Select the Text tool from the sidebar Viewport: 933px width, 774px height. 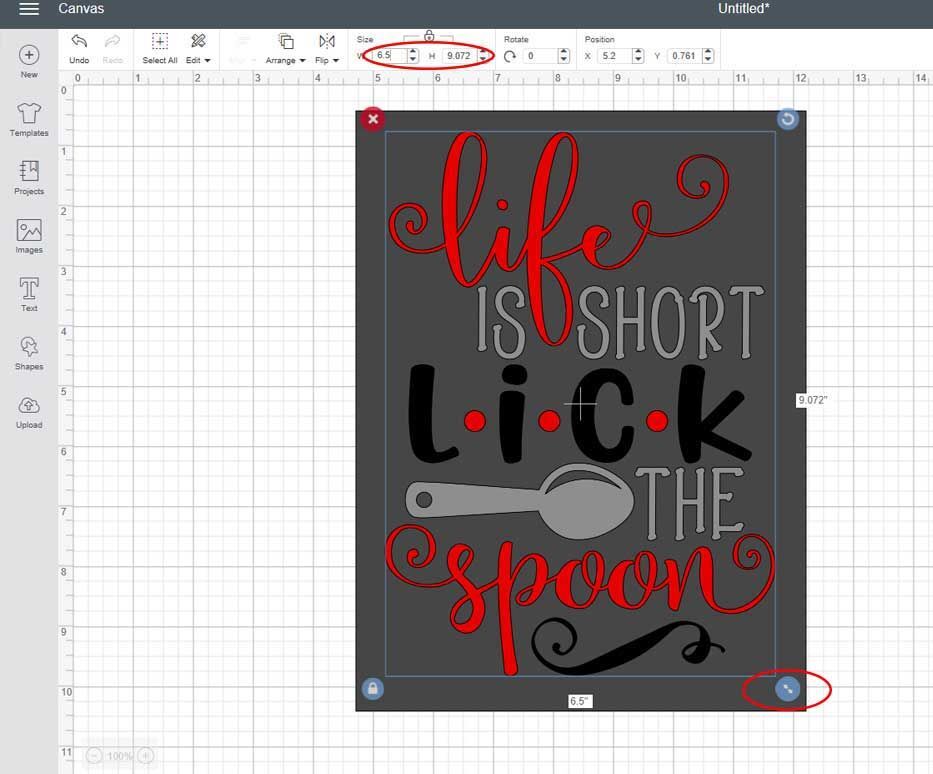[x=29, y=293]
